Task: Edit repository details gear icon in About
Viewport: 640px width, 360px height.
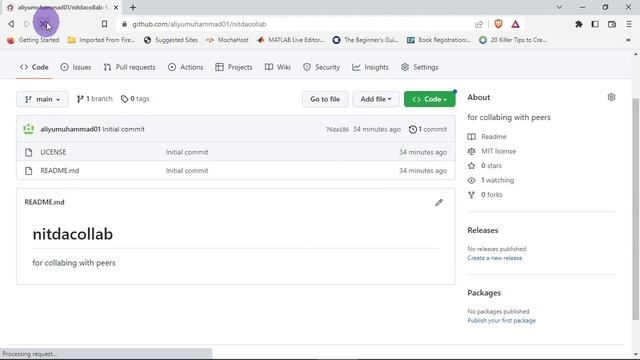Action: [x=611, y=97]
